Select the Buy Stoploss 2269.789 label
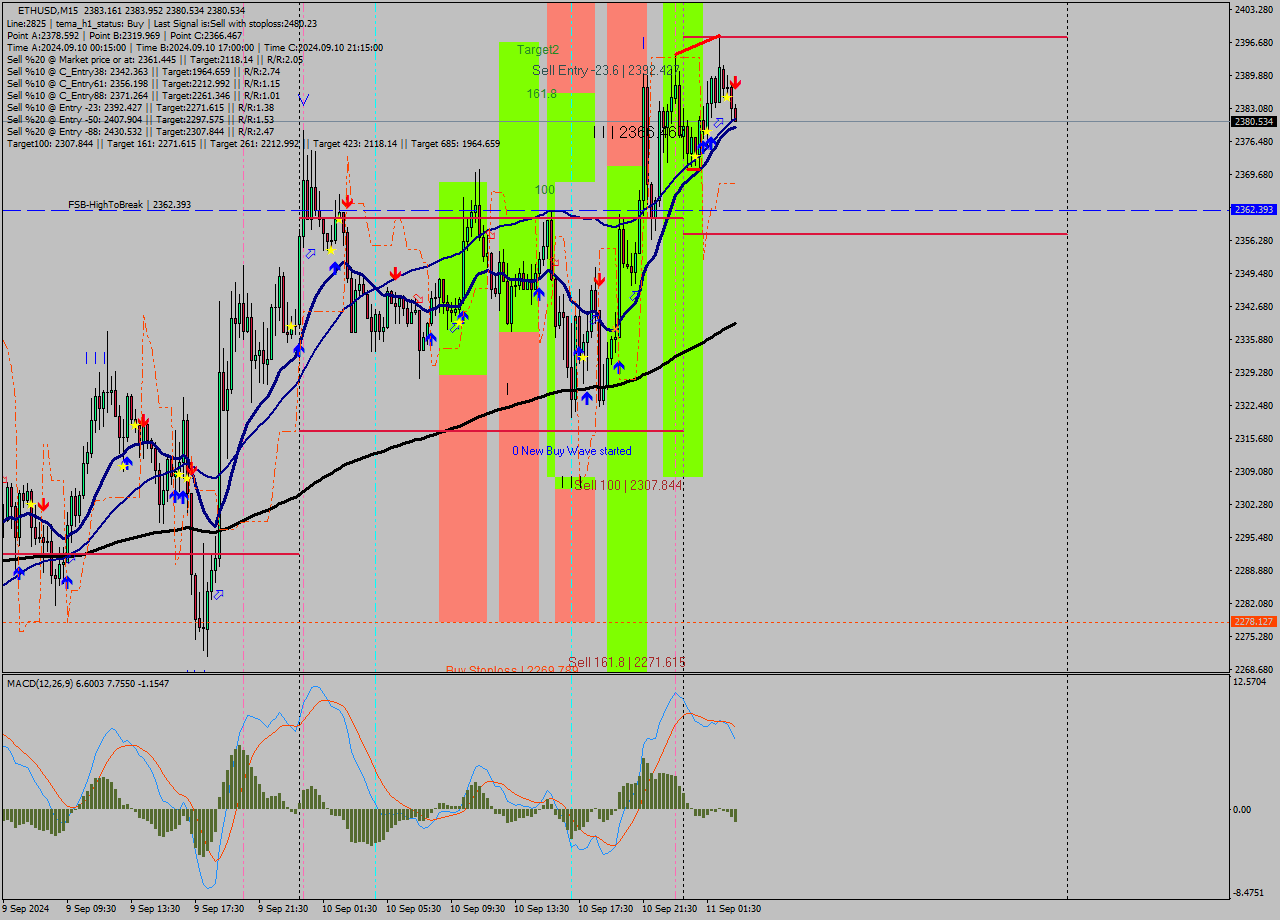The height and width of the screenshot is (920, 1280). click(x=512, y=669)
